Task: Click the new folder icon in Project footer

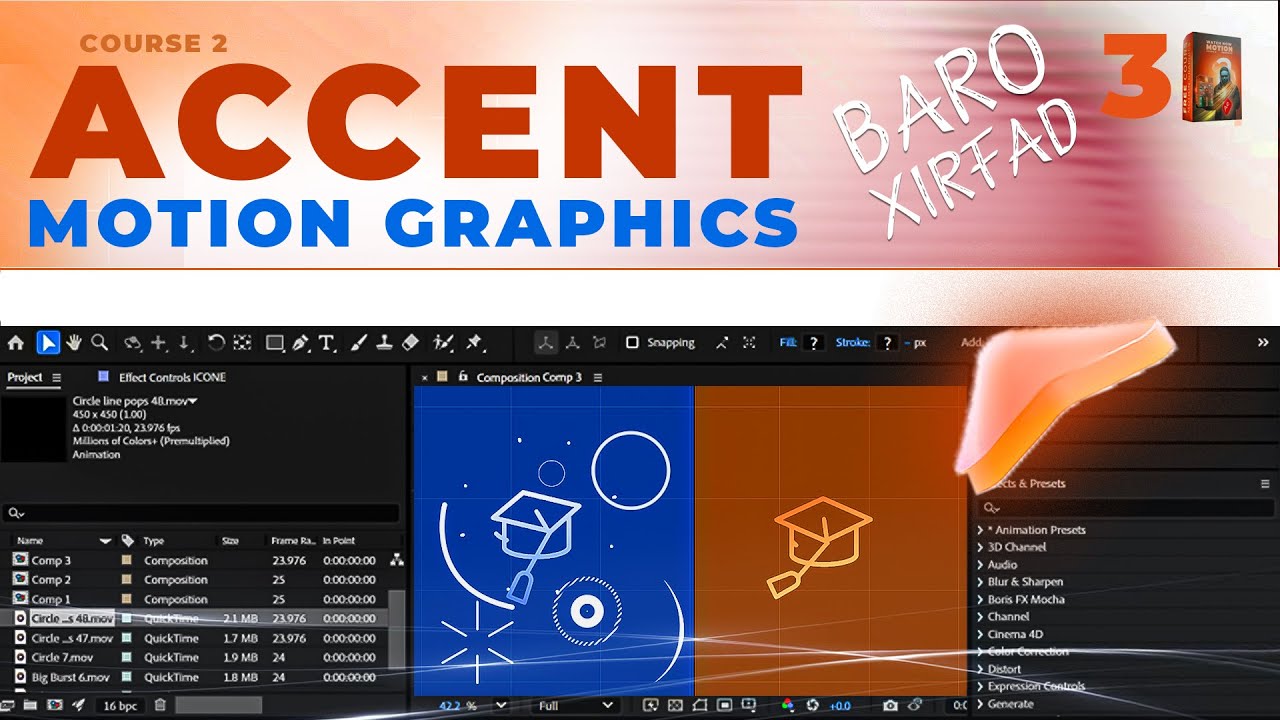Action: [x=30, y=705]
